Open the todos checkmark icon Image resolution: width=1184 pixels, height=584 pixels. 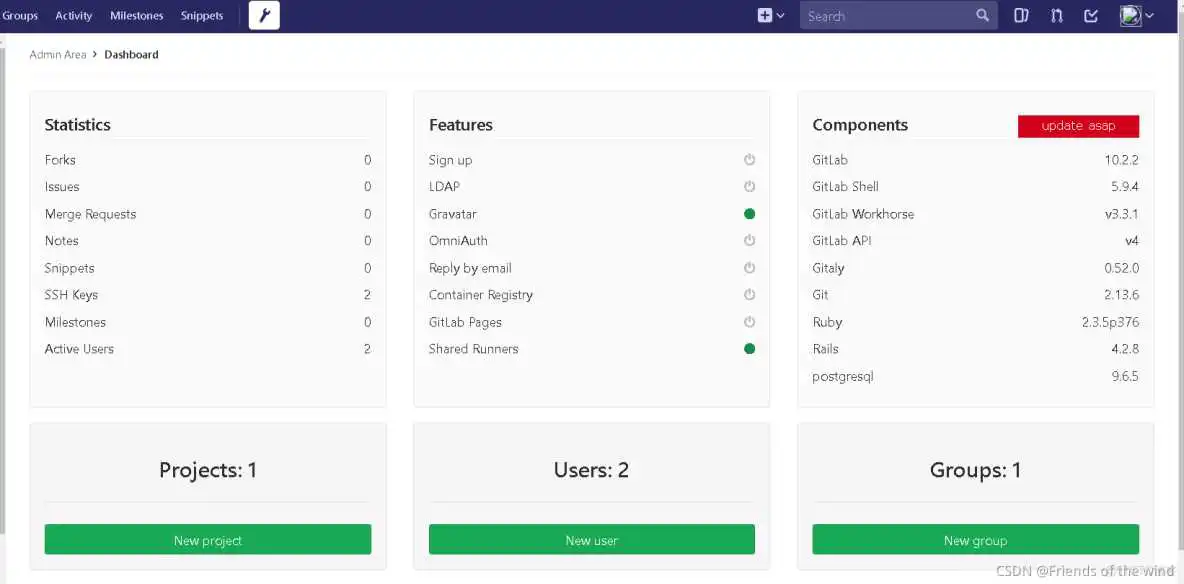(1091, 16)
